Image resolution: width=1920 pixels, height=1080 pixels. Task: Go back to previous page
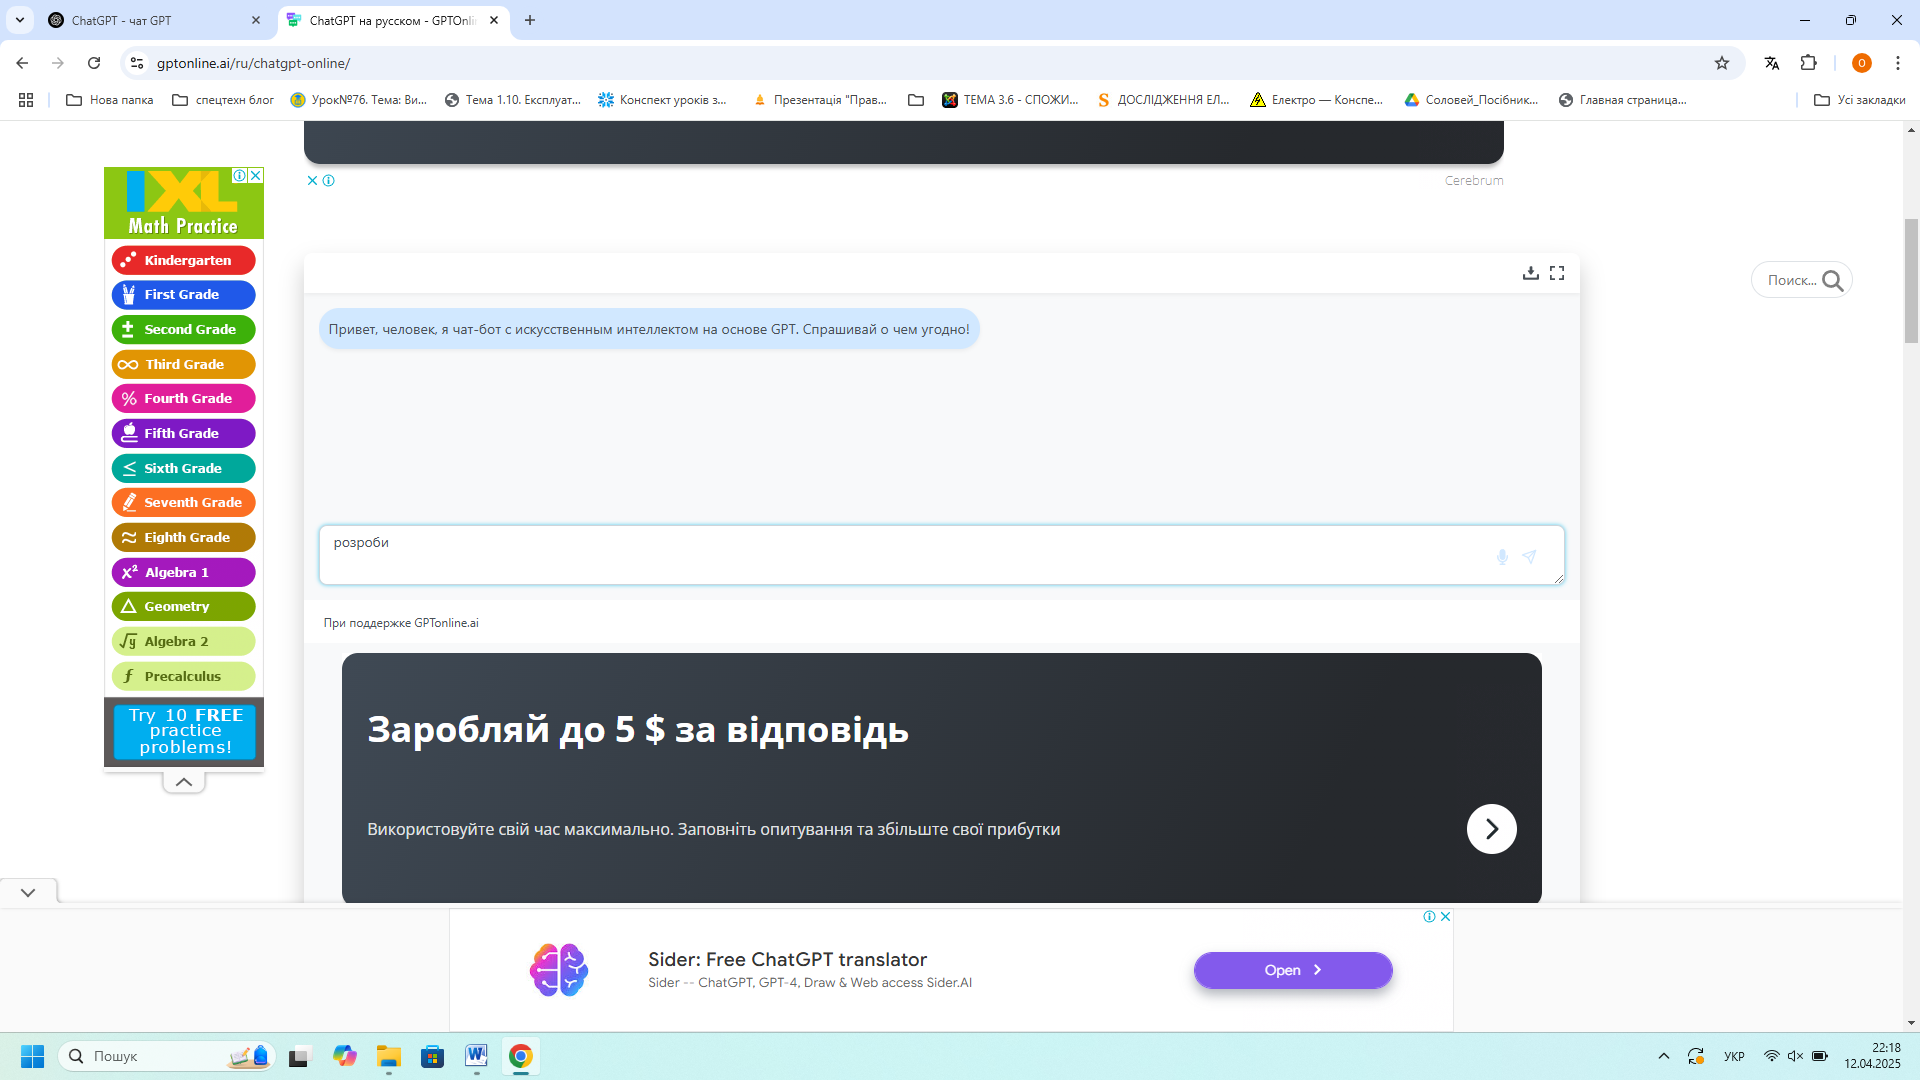[22, 63]
